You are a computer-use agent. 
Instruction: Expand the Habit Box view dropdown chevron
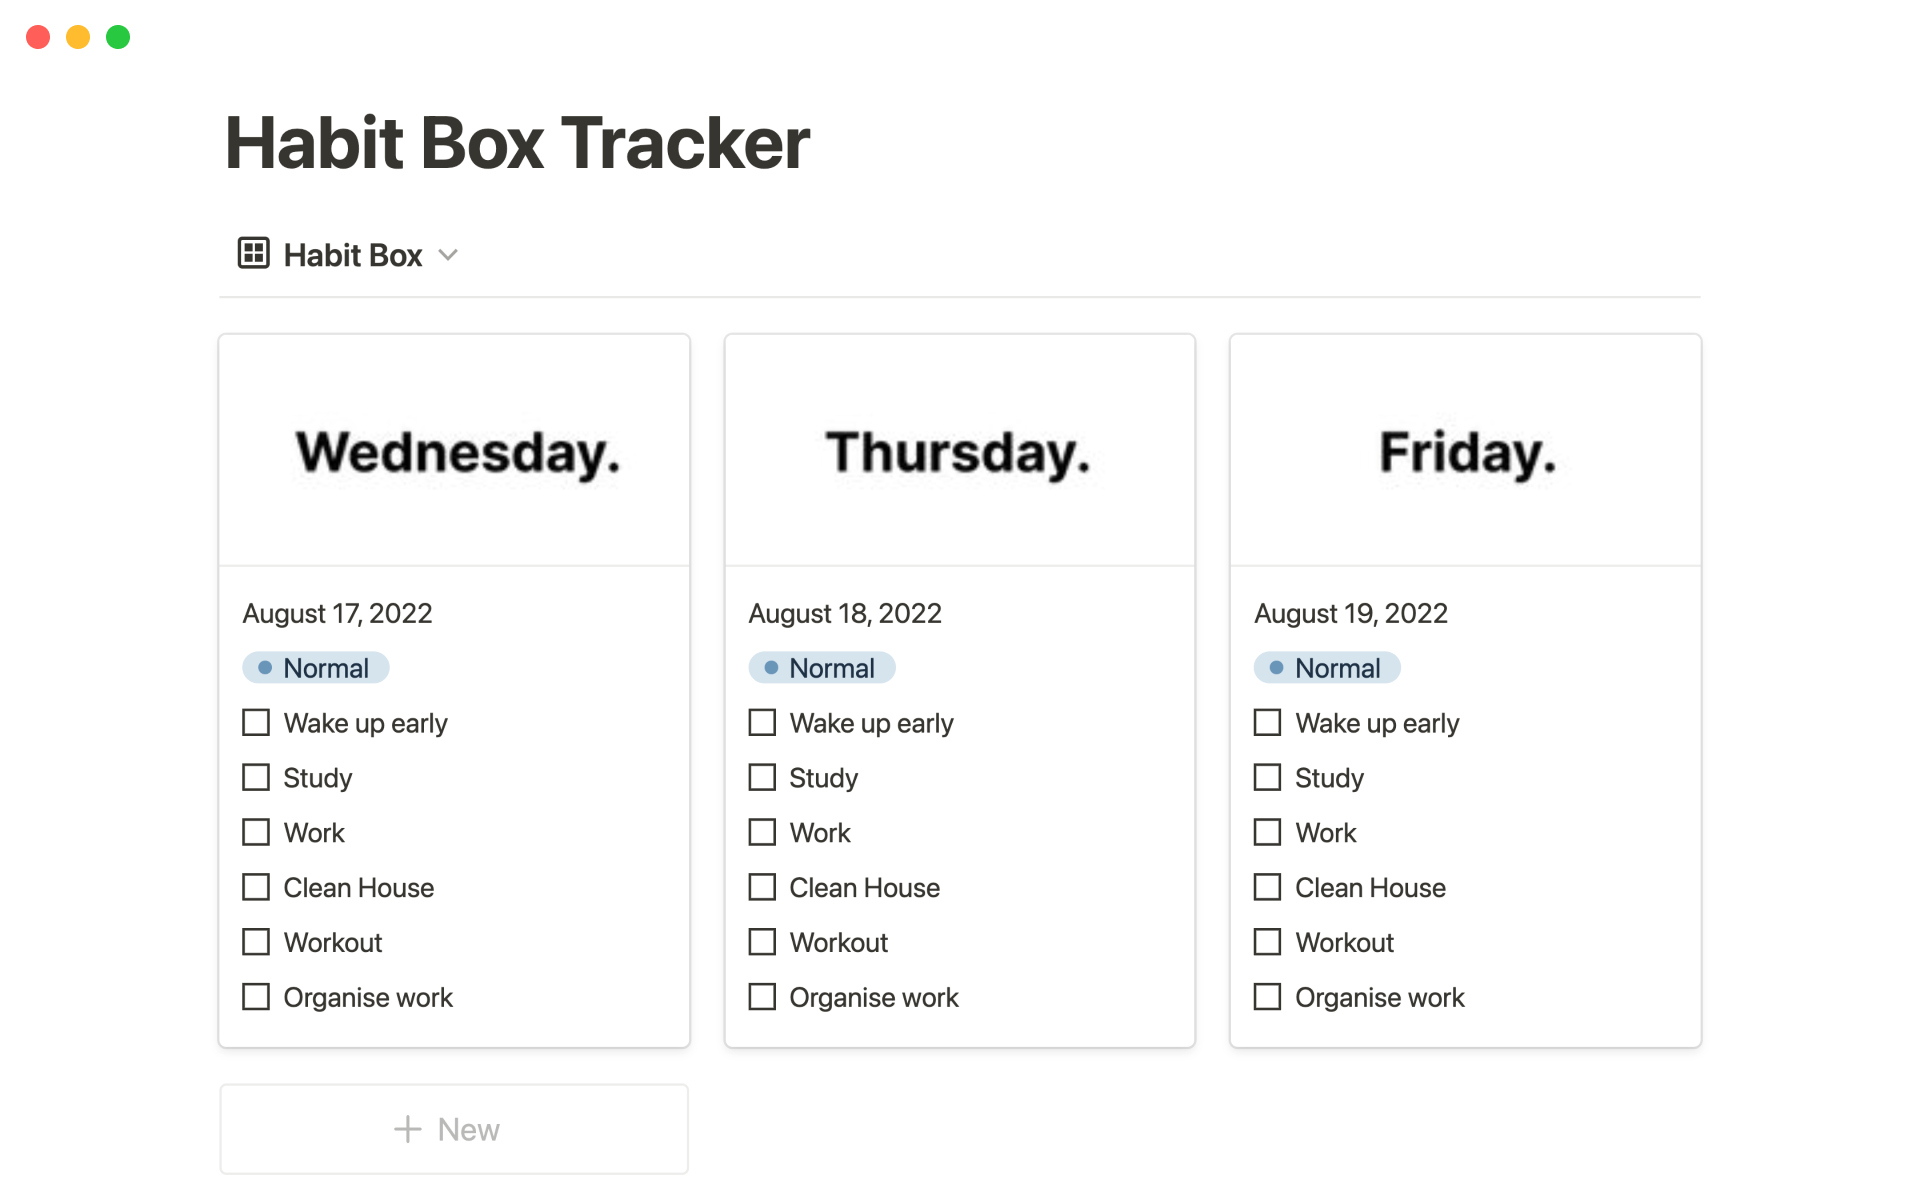pos(448,255)
